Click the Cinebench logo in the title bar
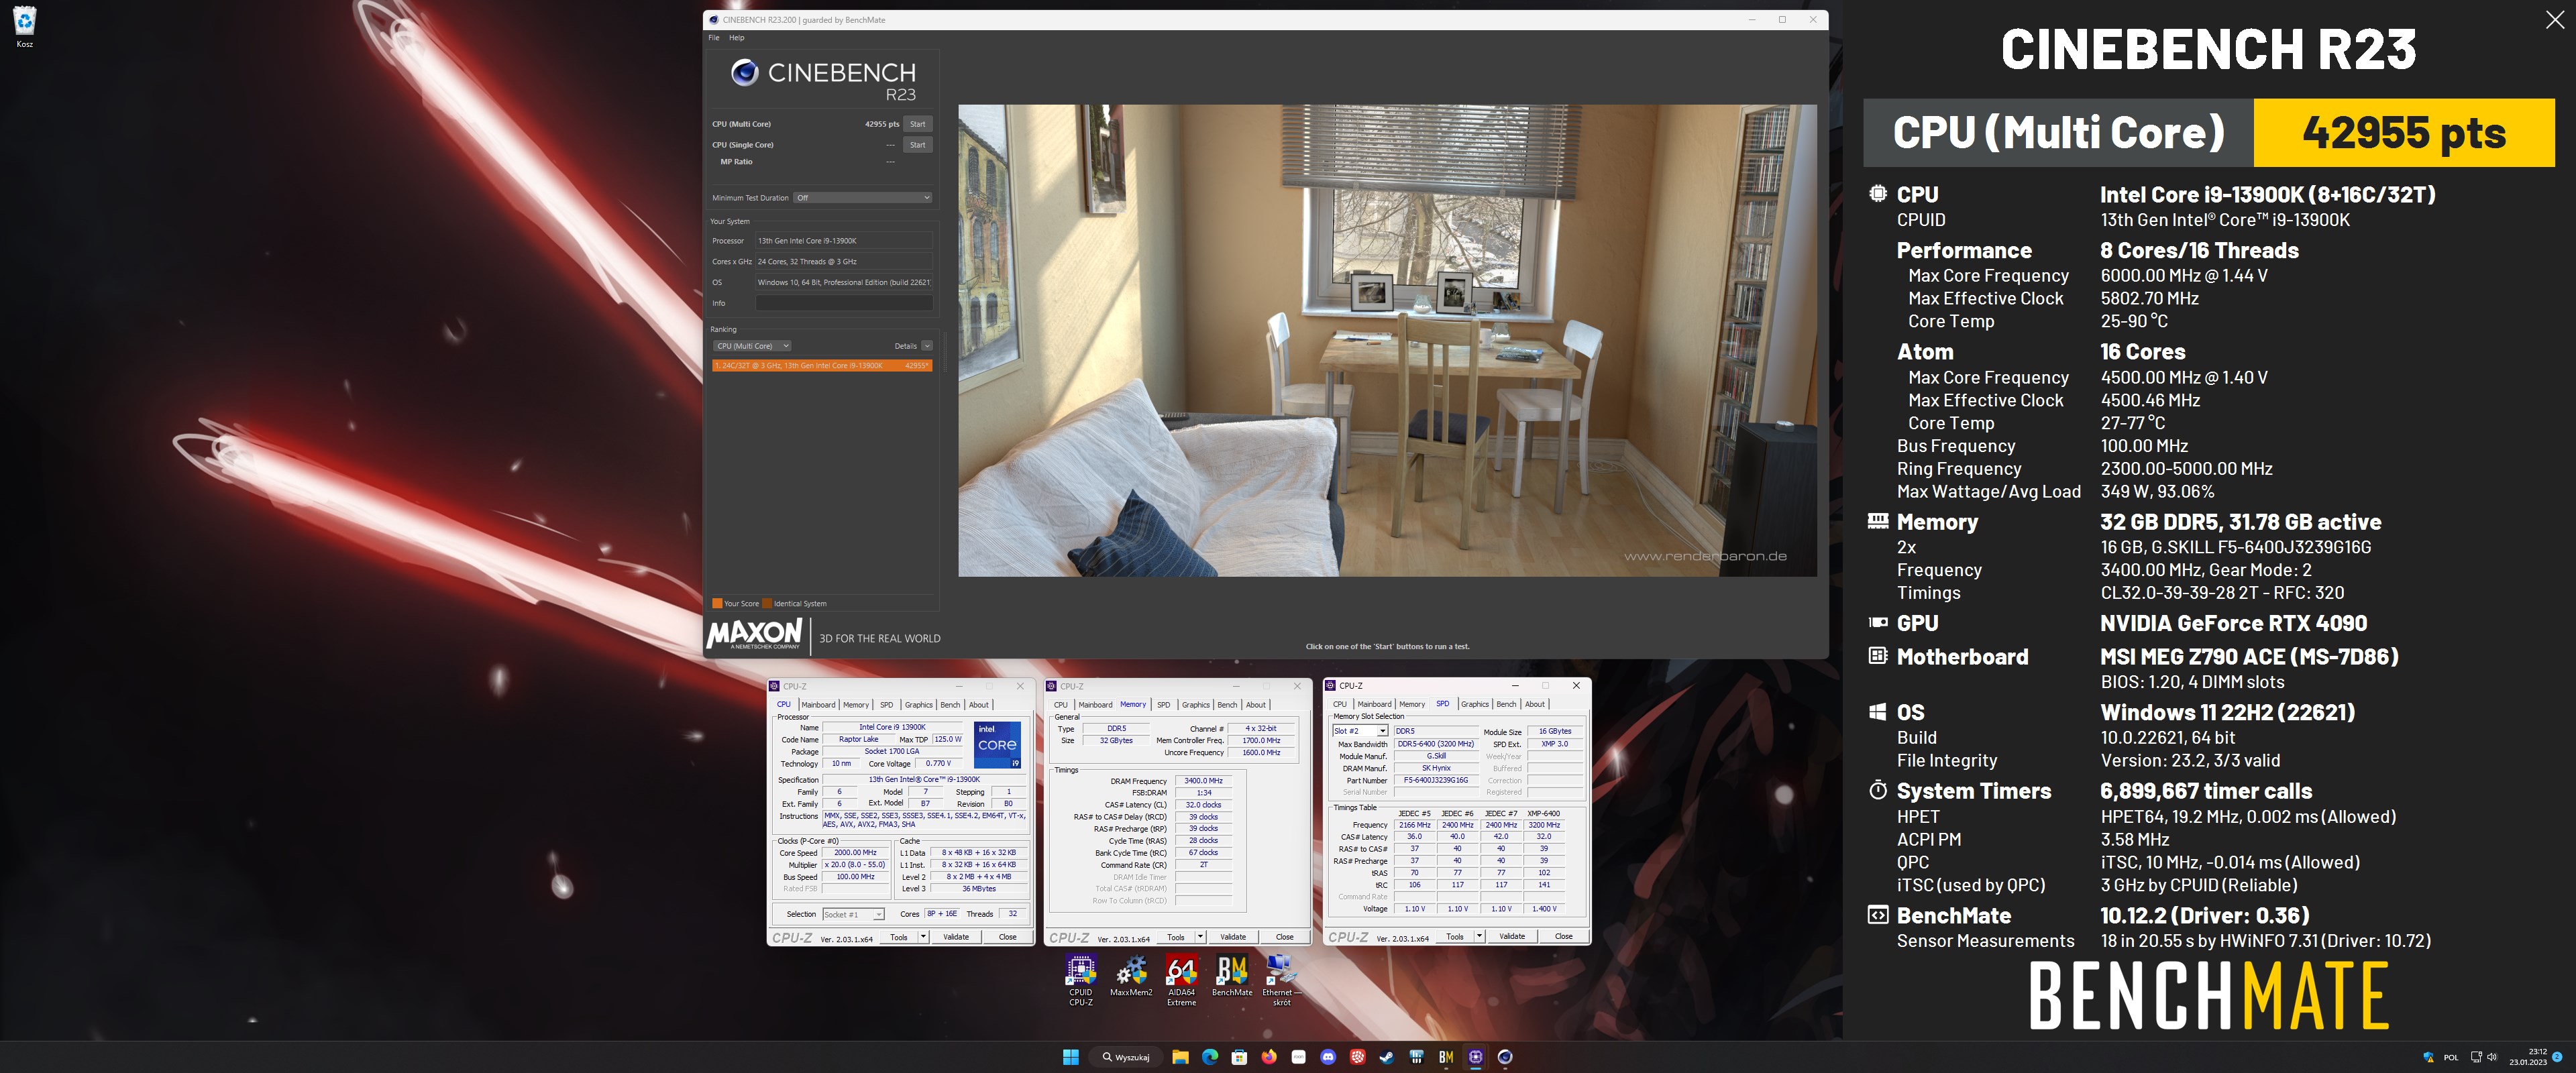The height and width of the screenshot is (1073, 2576). [x=714, y=19]
